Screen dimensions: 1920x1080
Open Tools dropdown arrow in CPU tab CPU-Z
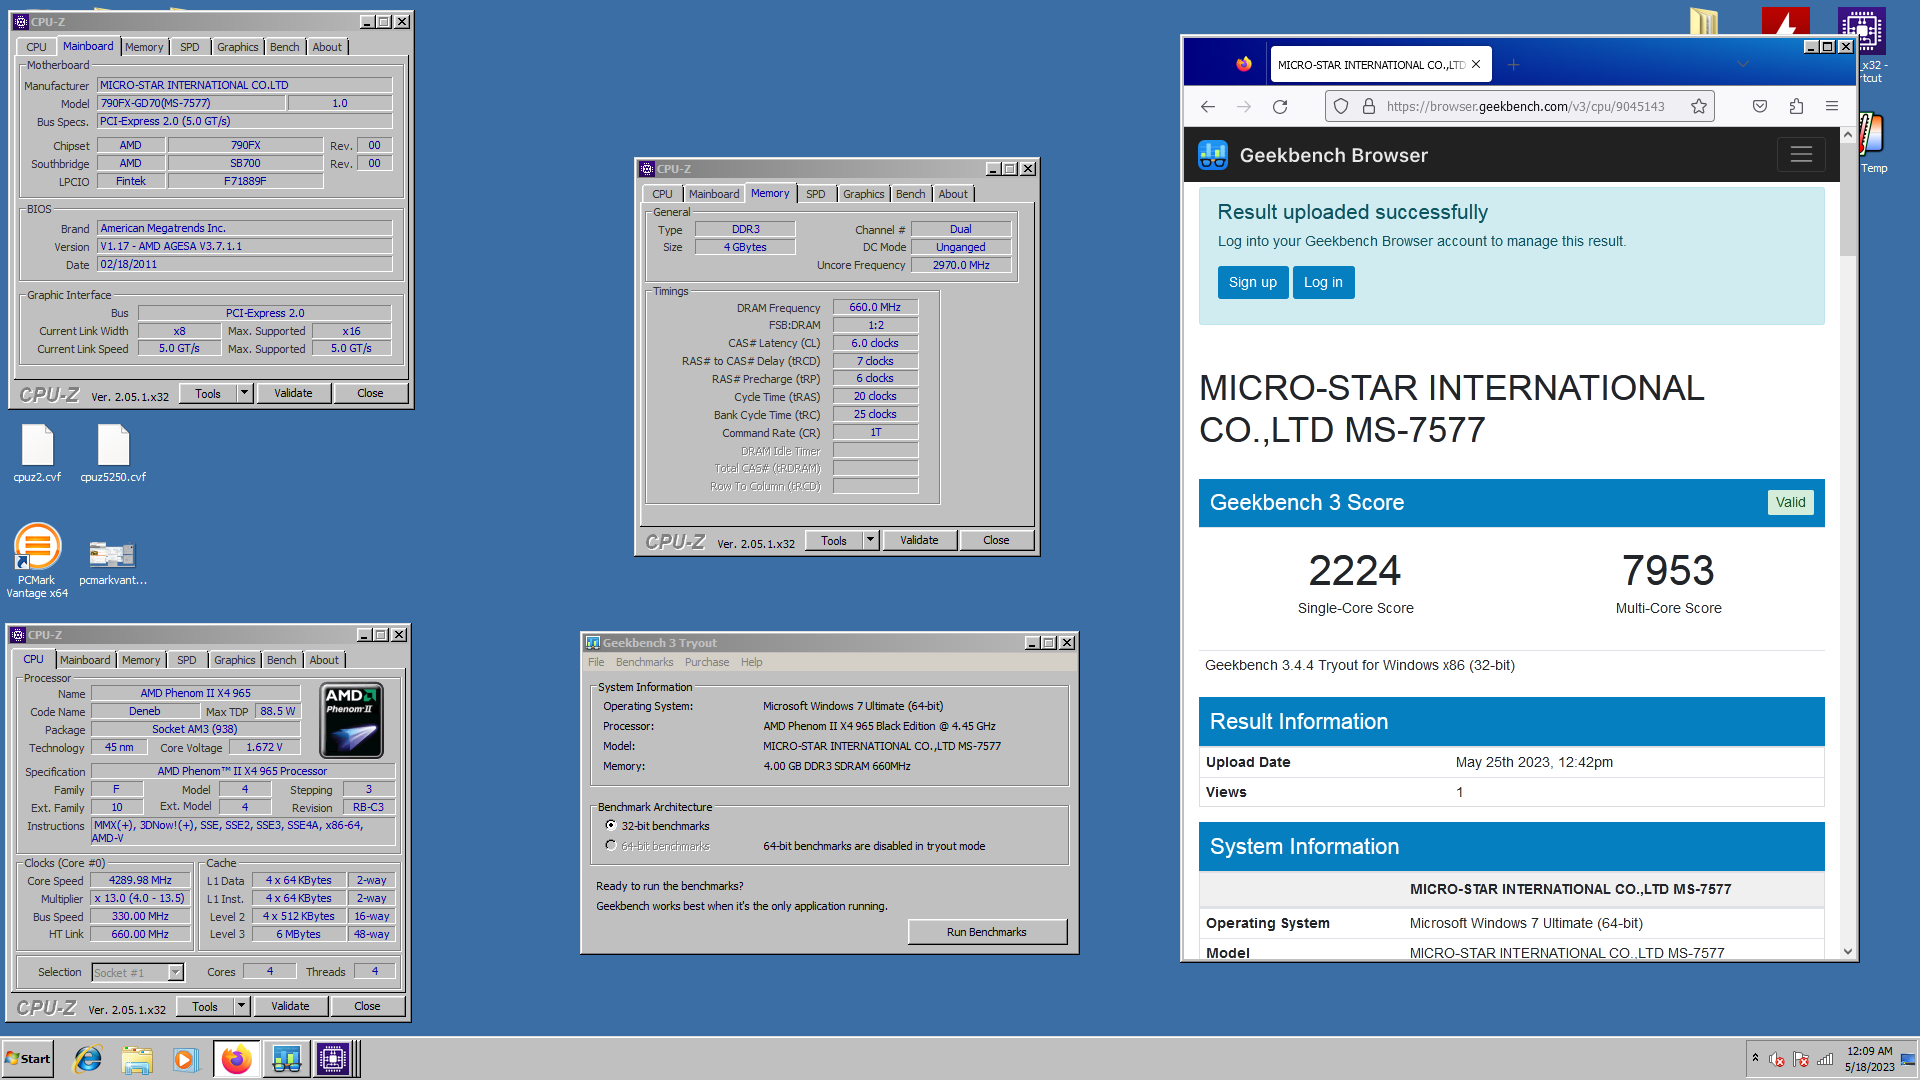pos(241,1006)
